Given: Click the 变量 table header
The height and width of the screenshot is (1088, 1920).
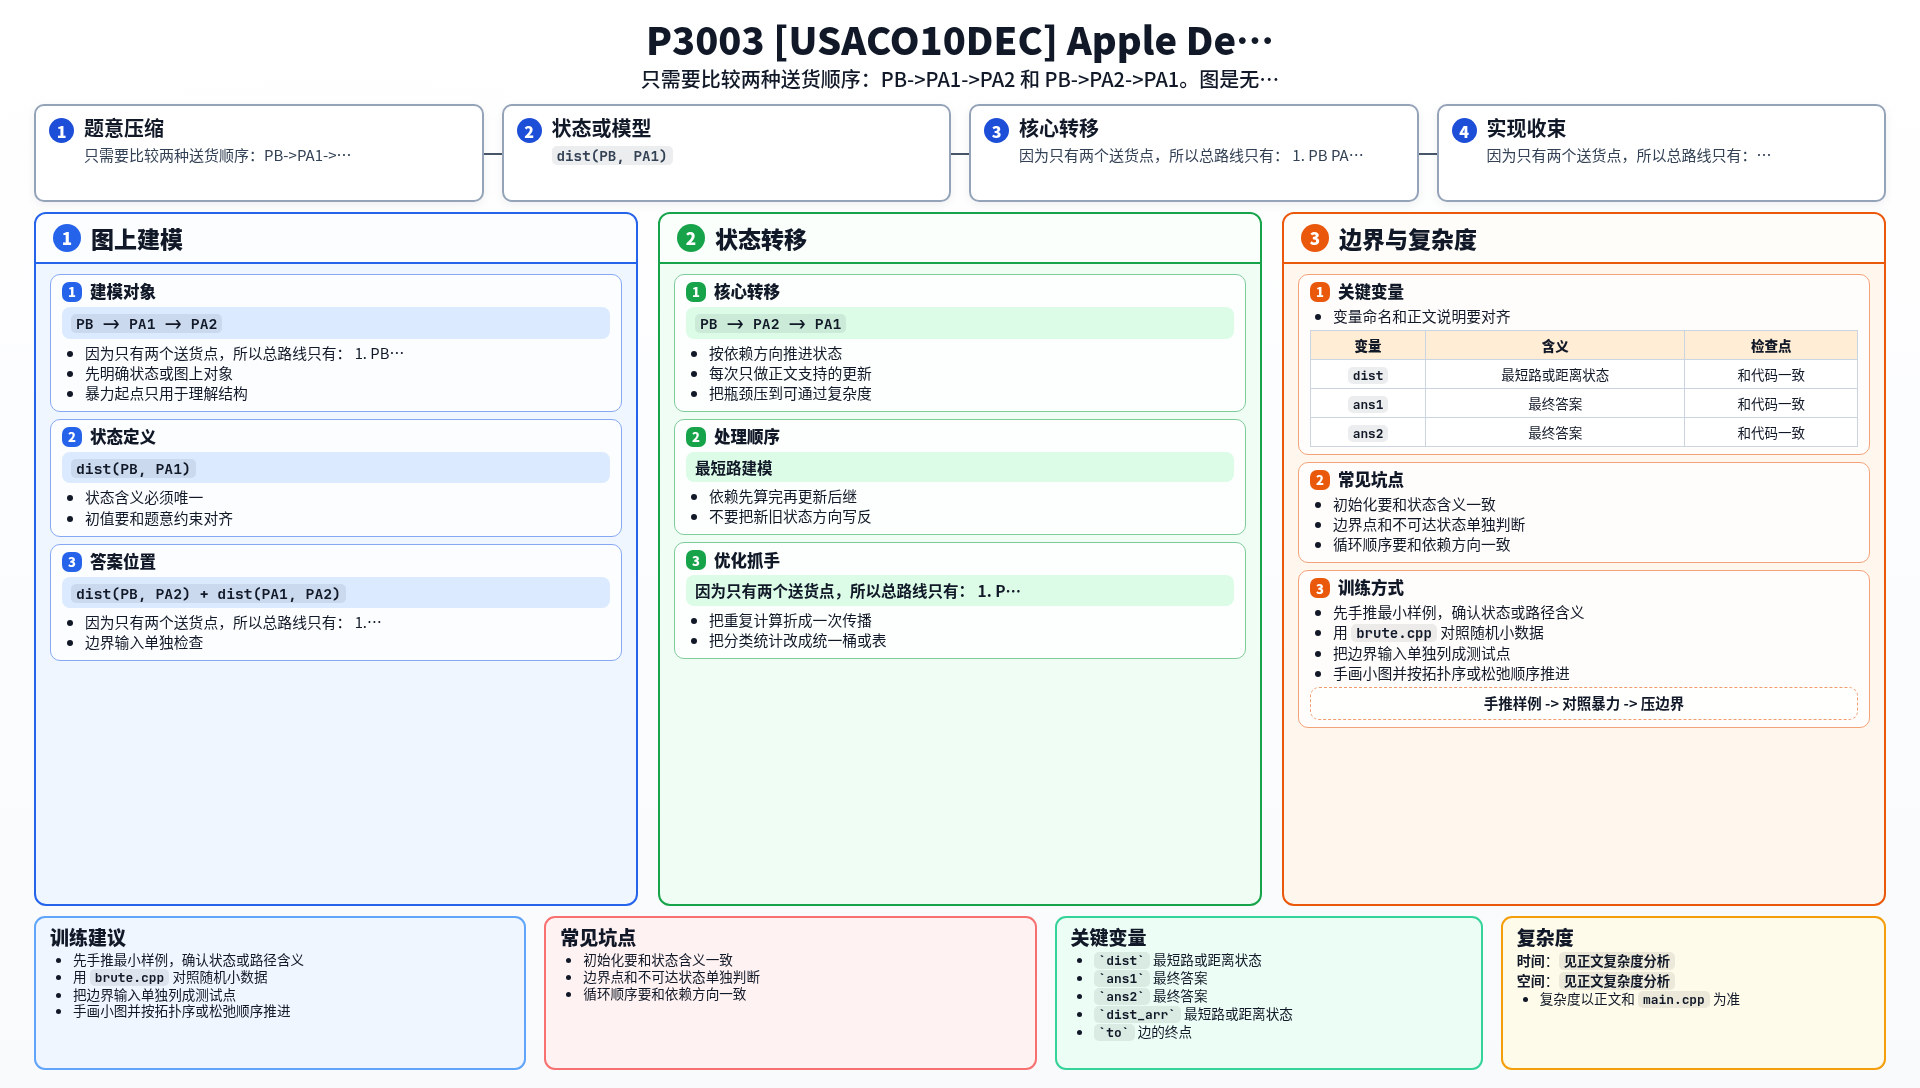Looking at the screenshot, I should (x=1368, y=346).
